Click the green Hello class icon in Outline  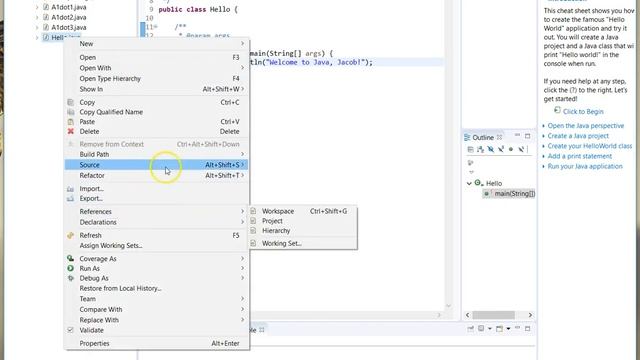[x=478, y=182]
